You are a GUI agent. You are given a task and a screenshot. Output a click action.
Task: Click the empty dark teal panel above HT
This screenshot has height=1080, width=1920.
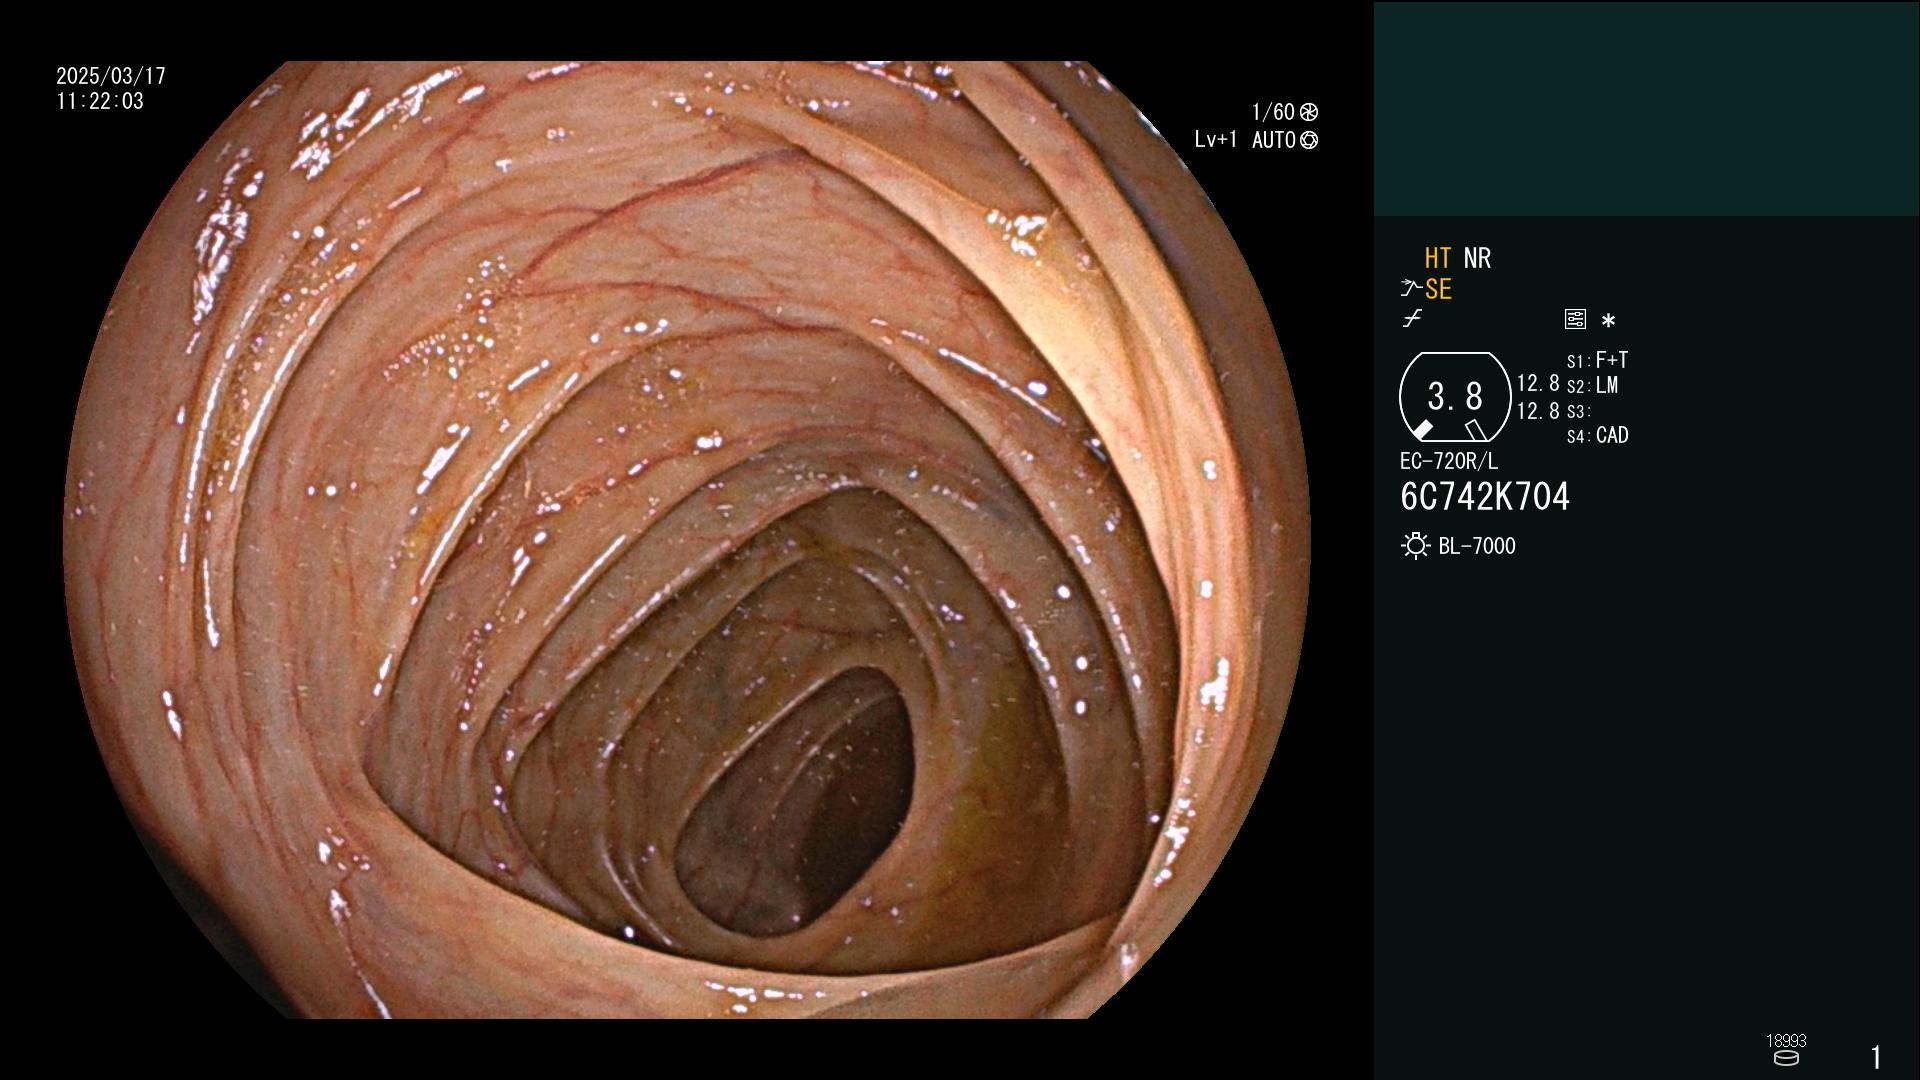[x=1646, y=108]
